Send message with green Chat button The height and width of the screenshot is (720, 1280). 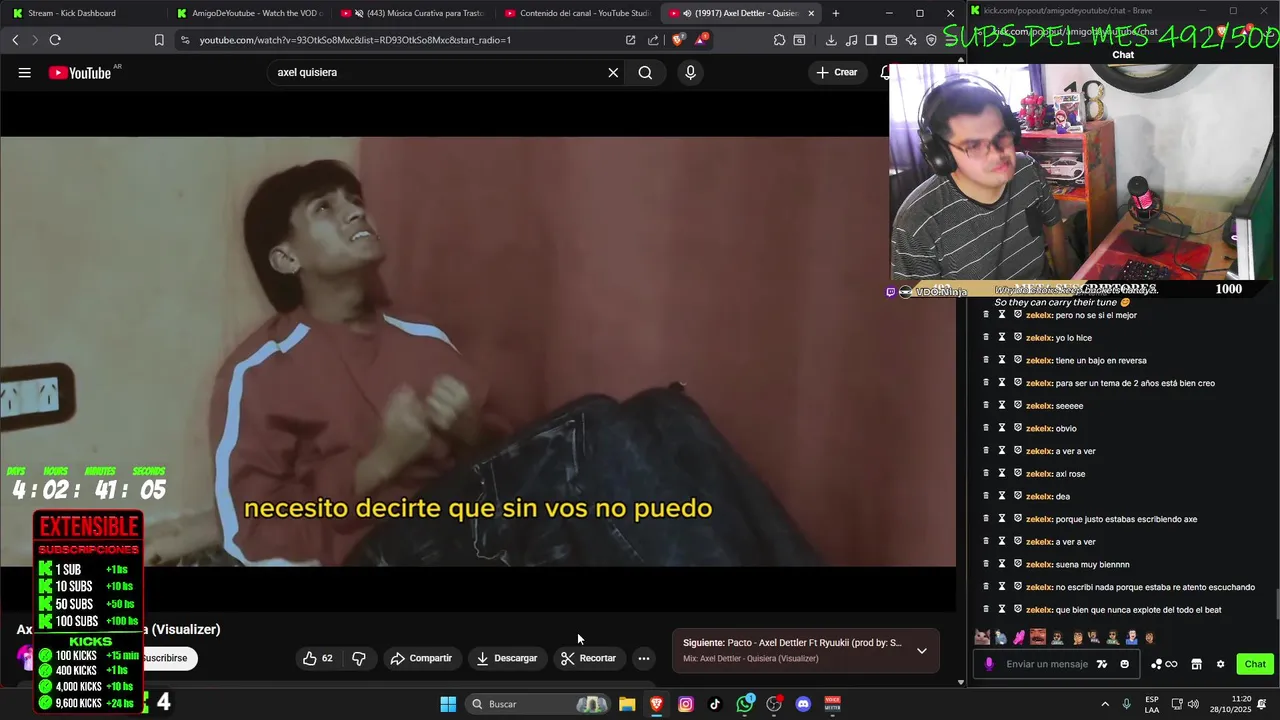point(1255,664)
